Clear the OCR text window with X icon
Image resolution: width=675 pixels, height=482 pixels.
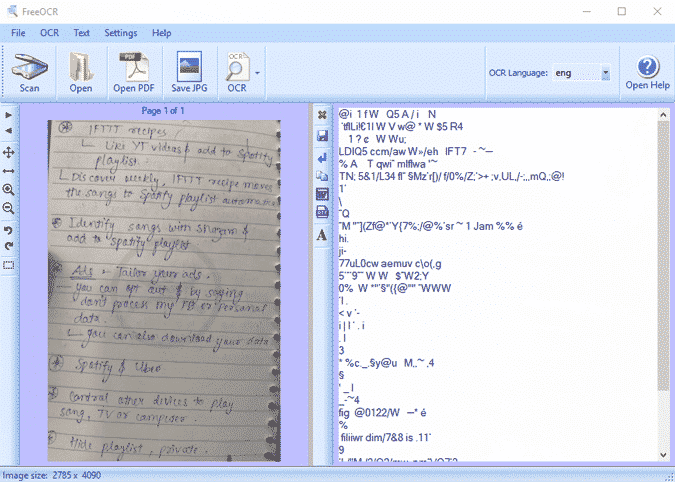[322, 115]
